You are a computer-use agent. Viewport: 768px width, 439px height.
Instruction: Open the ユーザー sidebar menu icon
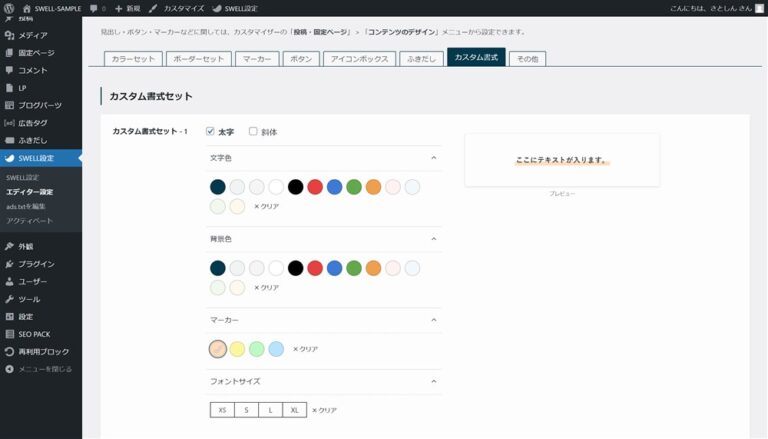click(x=10, y=282)
